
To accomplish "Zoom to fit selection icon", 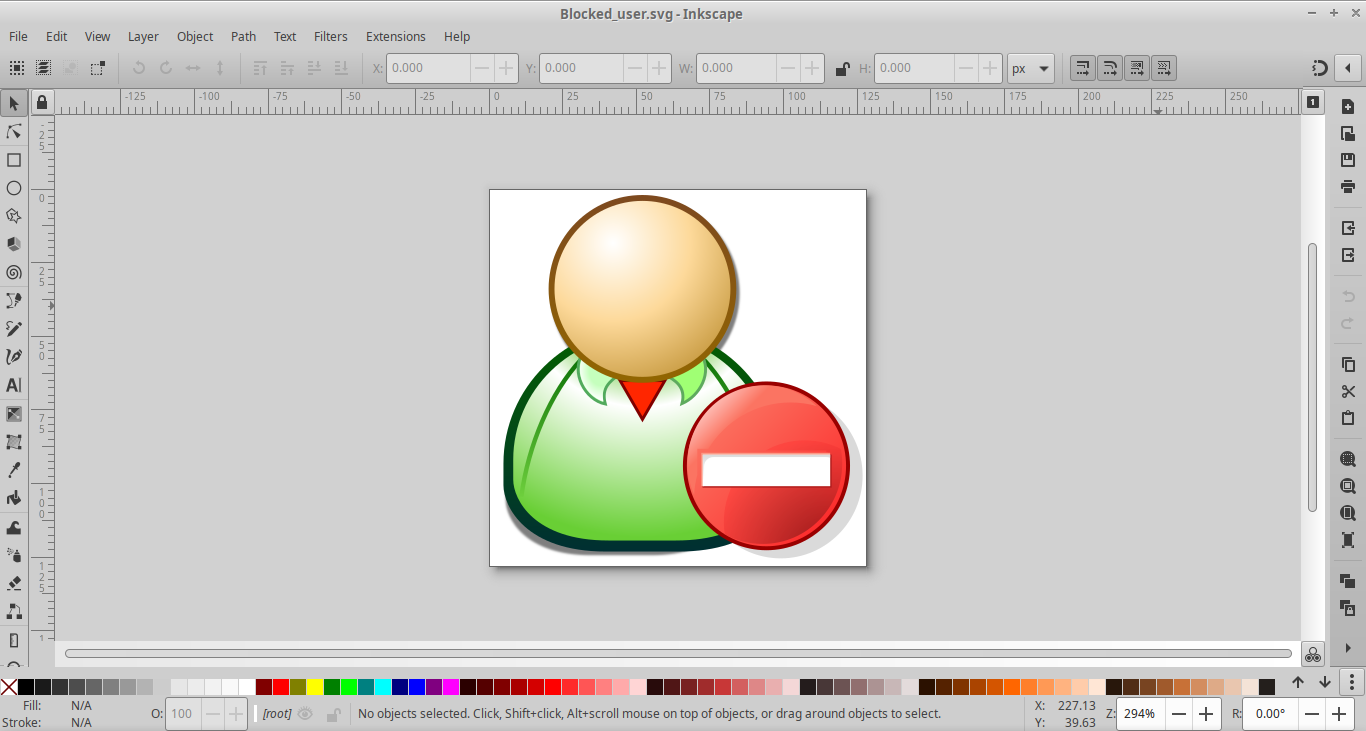I will [1348, 459].
